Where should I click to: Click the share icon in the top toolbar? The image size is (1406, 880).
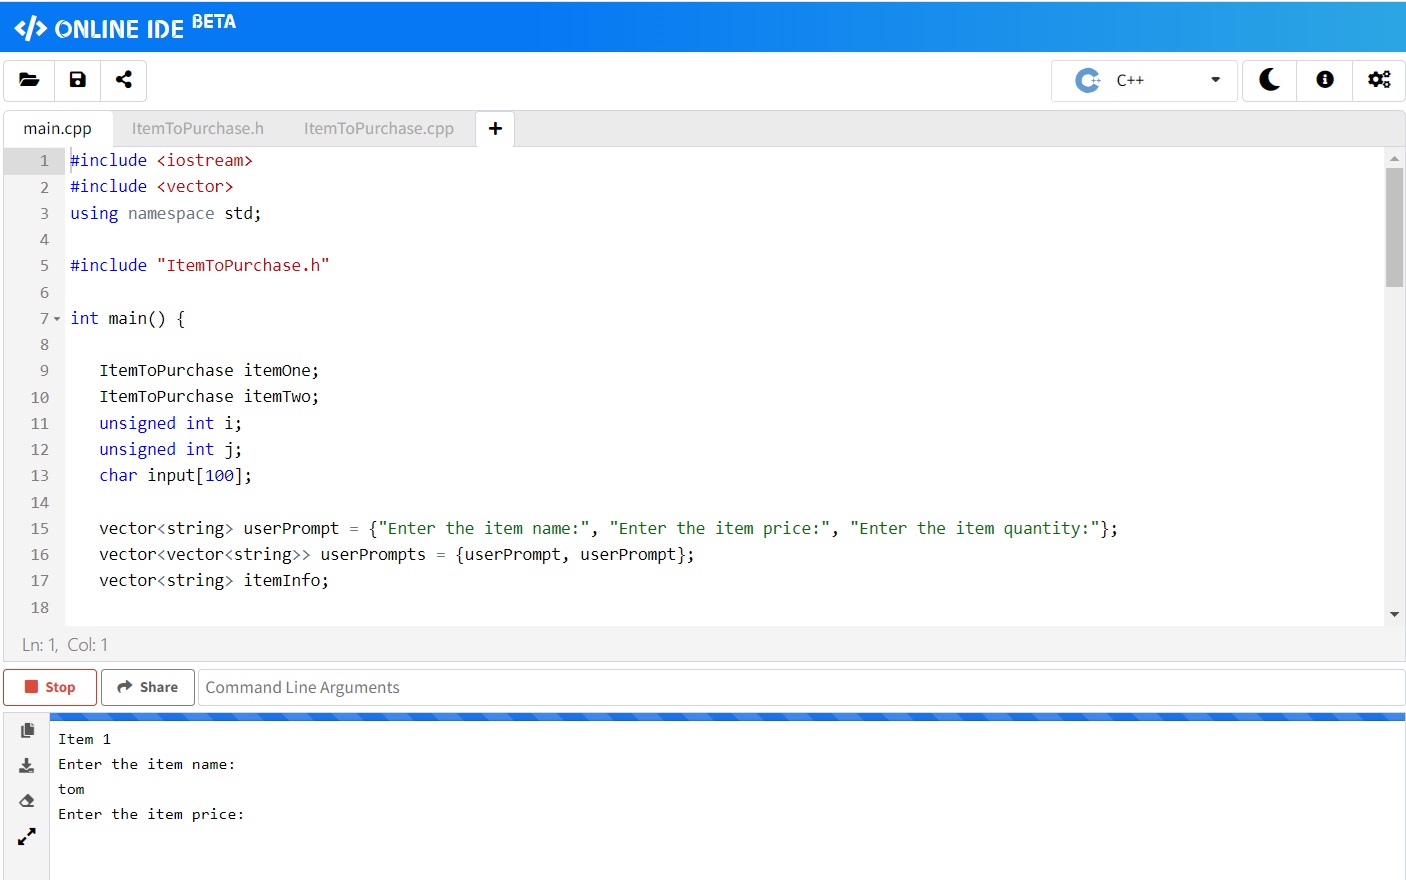[x=124, y=80]
